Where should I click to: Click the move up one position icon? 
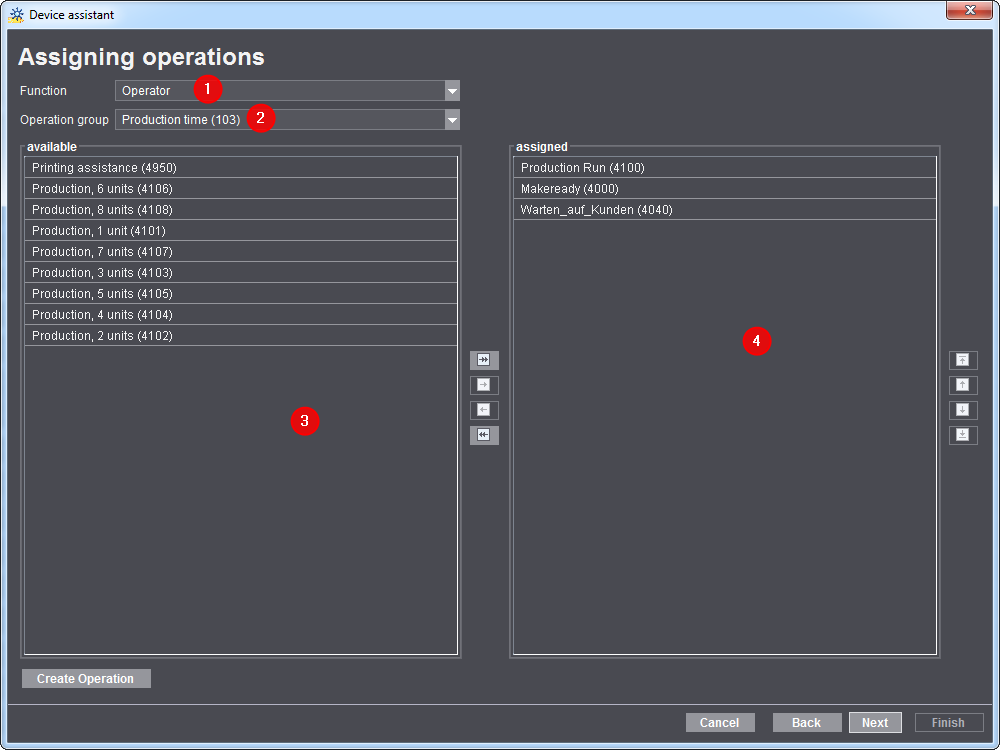point(963,385)
